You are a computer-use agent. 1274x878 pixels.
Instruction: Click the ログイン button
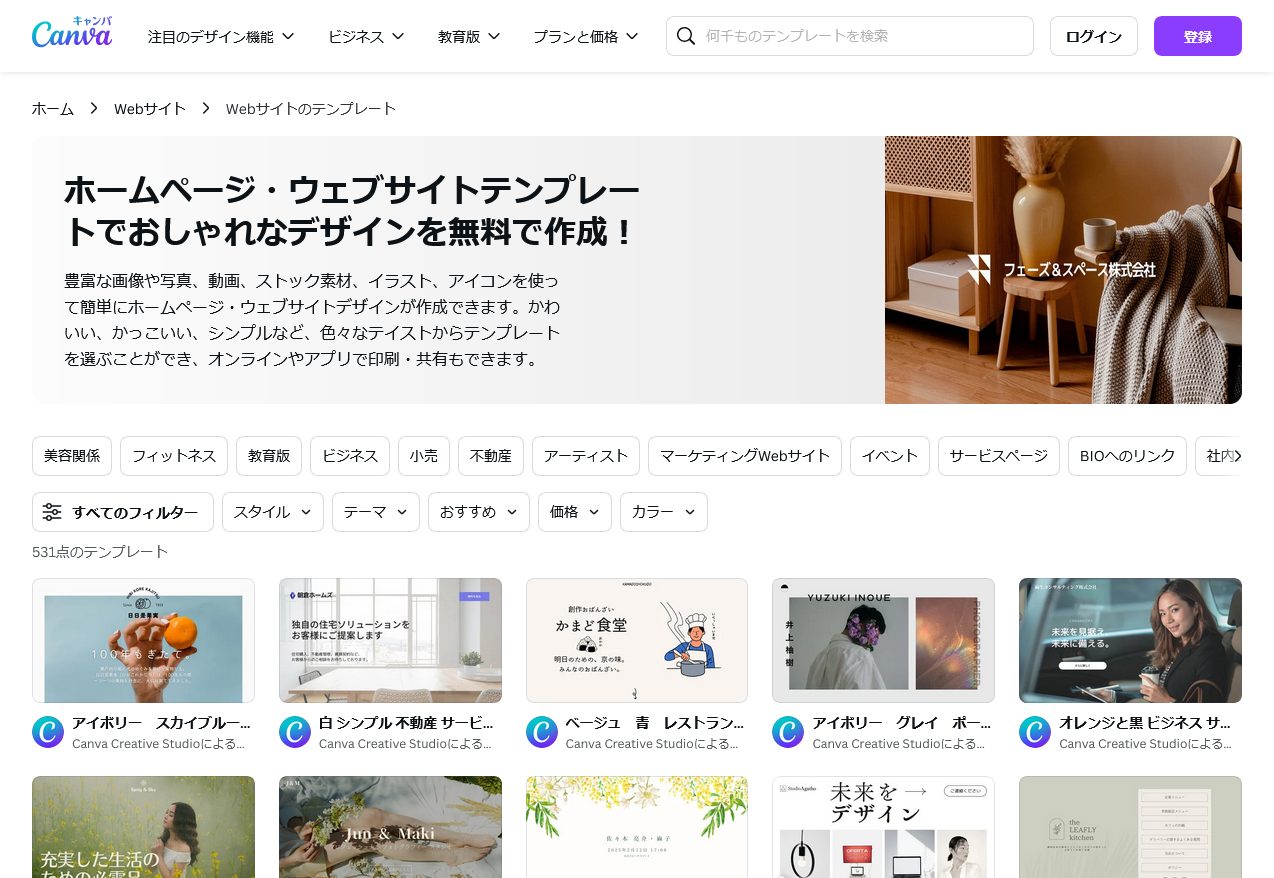(x=1094, y=36)
